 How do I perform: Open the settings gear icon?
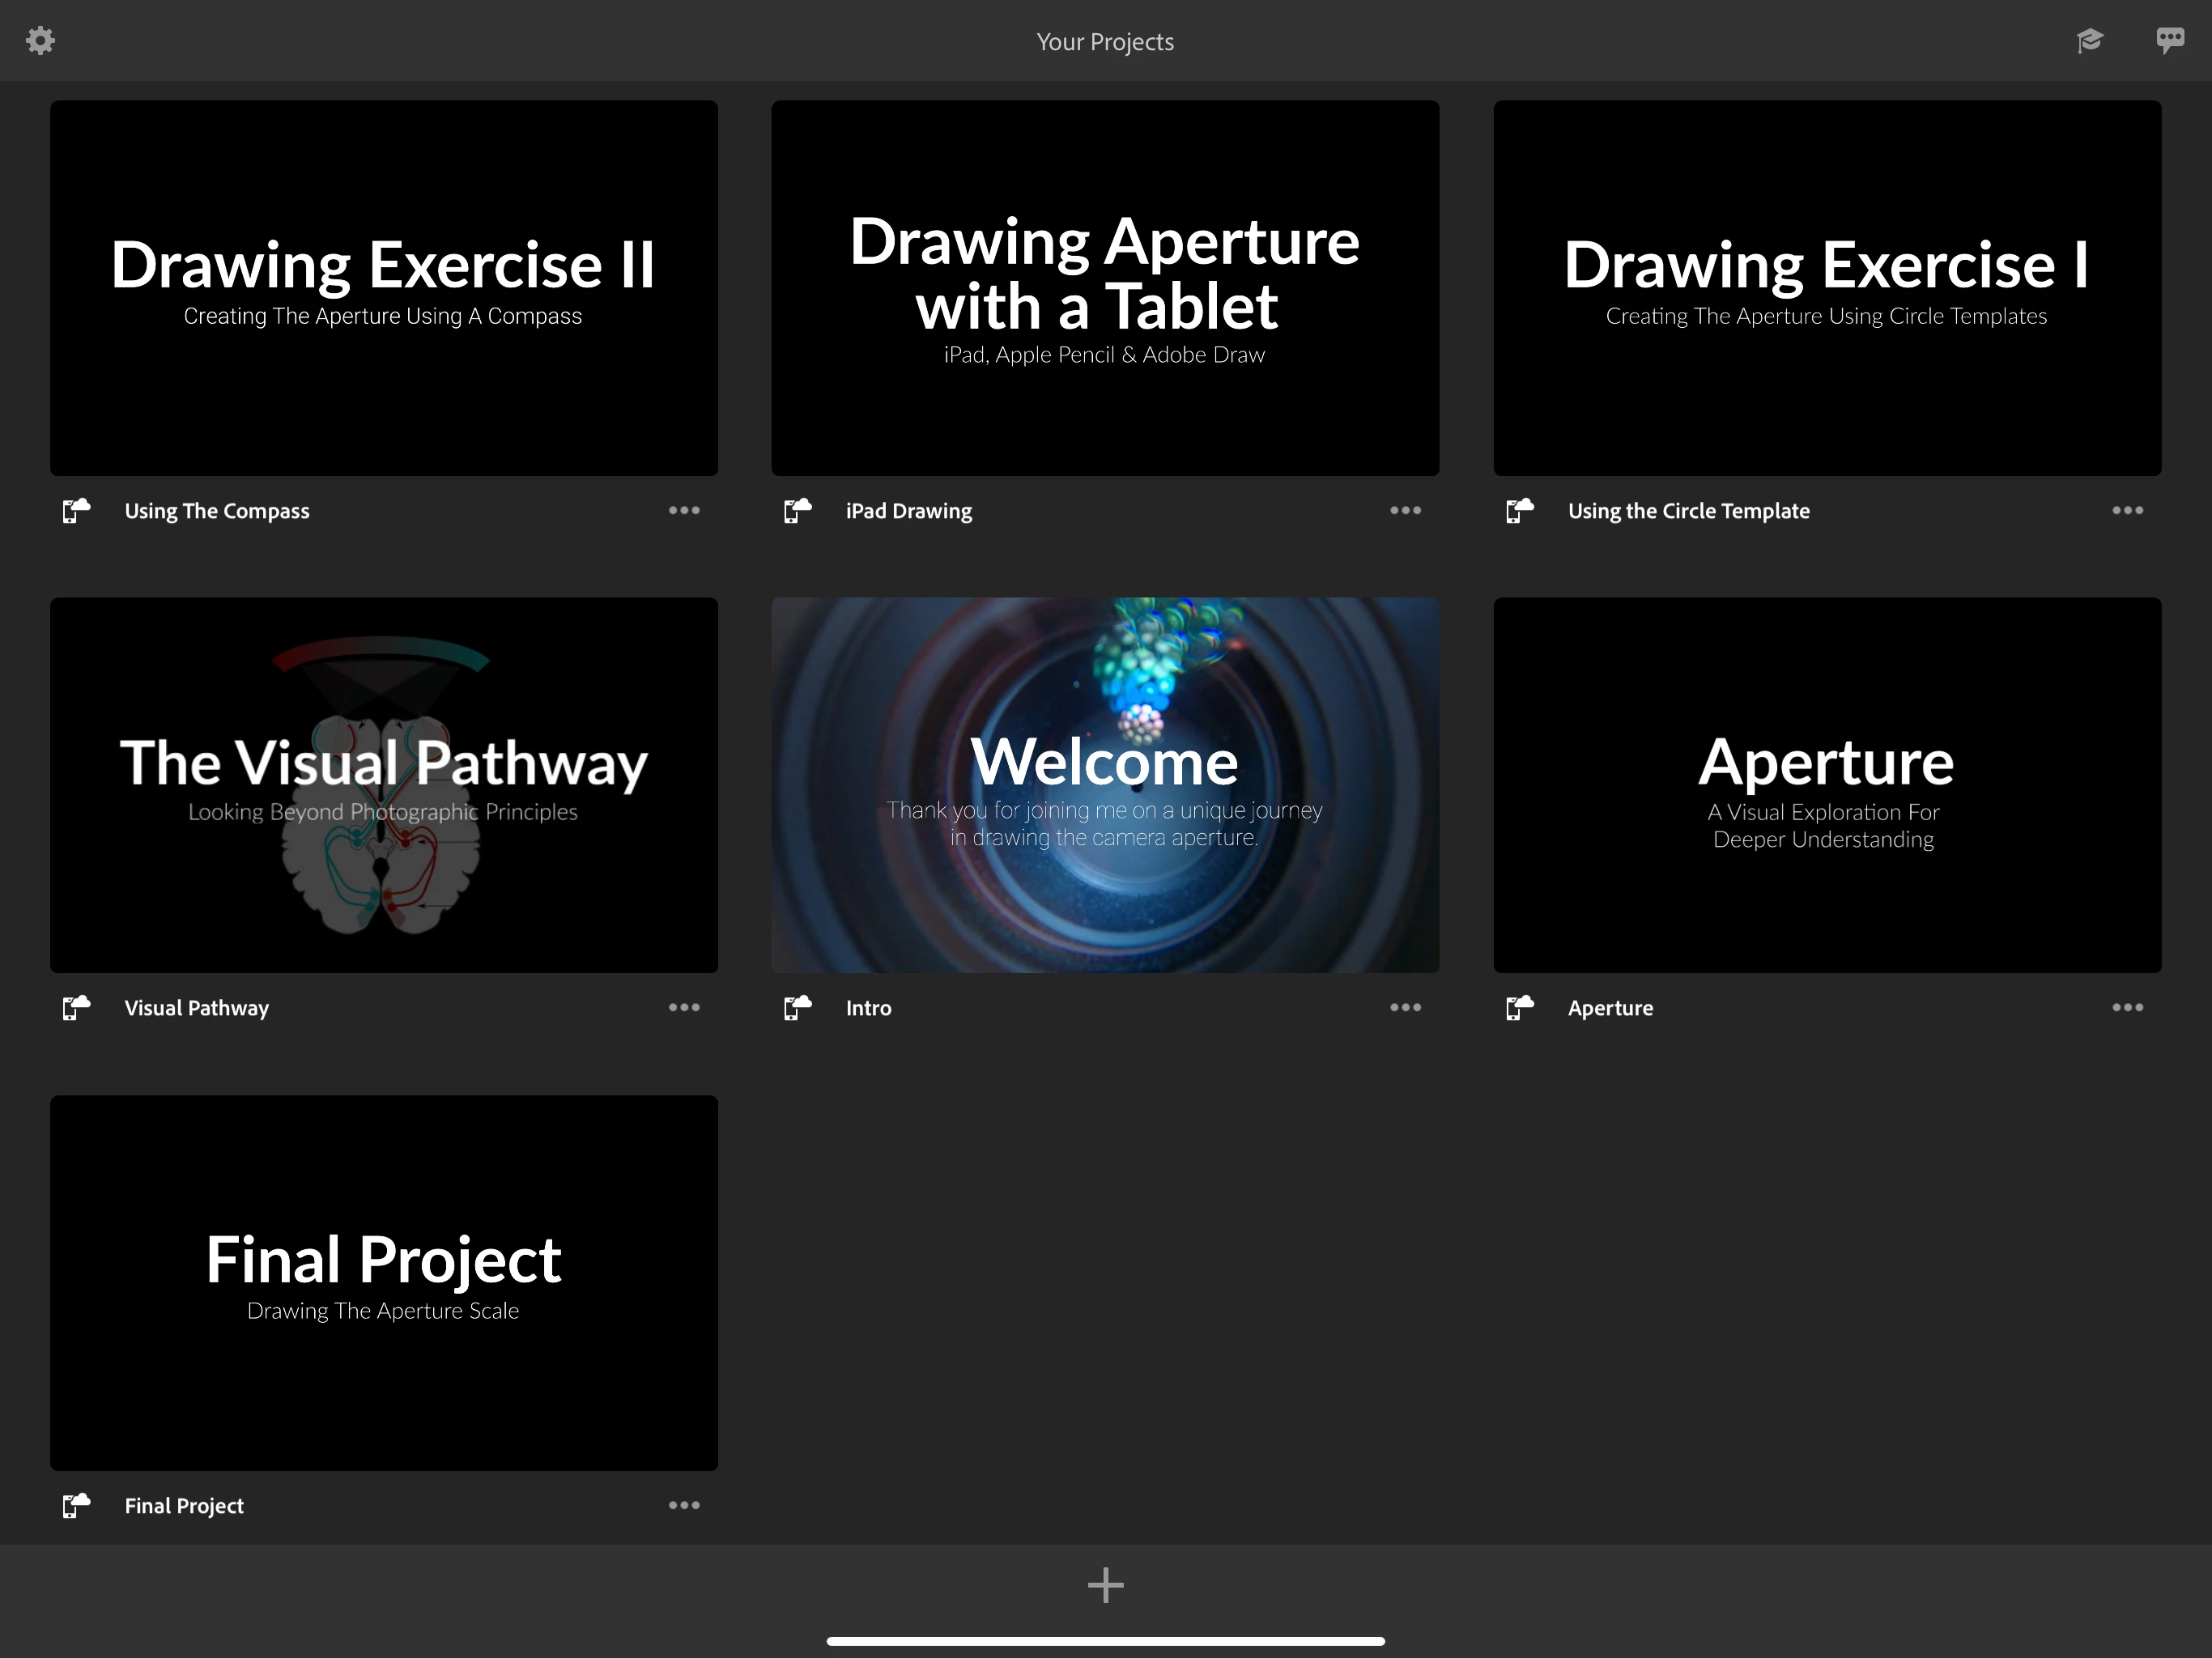click(40, 41)
